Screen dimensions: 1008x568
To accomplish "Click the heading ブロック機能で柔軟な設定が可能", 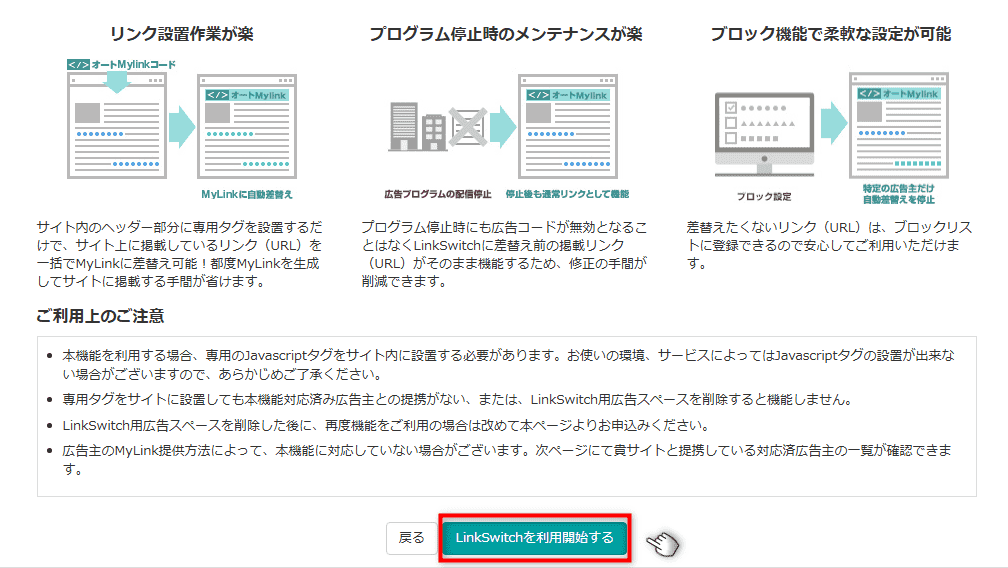I will coord(831,34).
